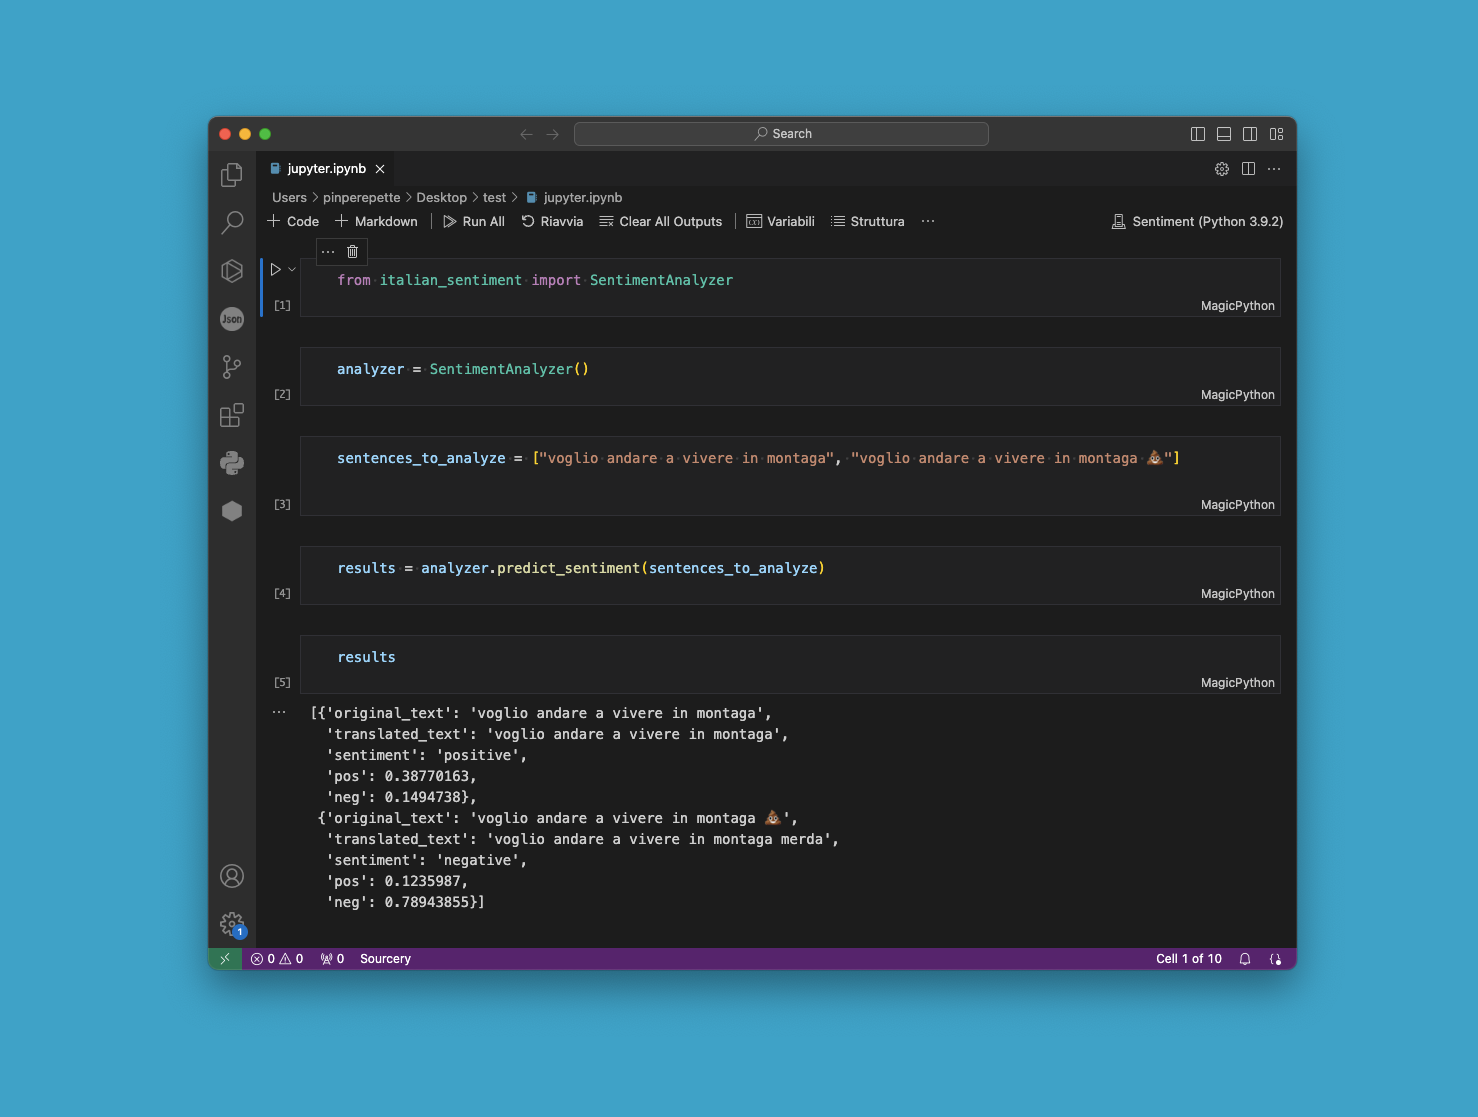Change MagicPython language of cell 4

(1238, 594)
